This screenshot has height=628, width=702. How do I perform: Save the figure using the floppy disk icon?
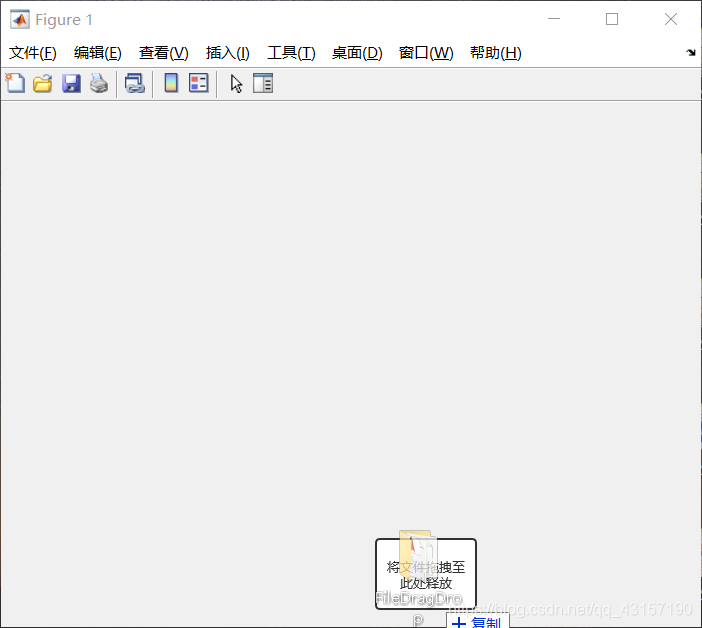coord(71,84)
